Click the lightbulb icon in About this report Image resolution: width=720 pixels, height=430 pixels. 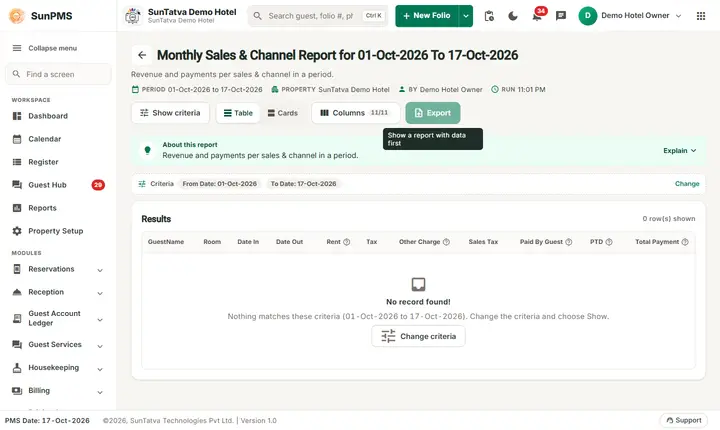click(147, 150)
